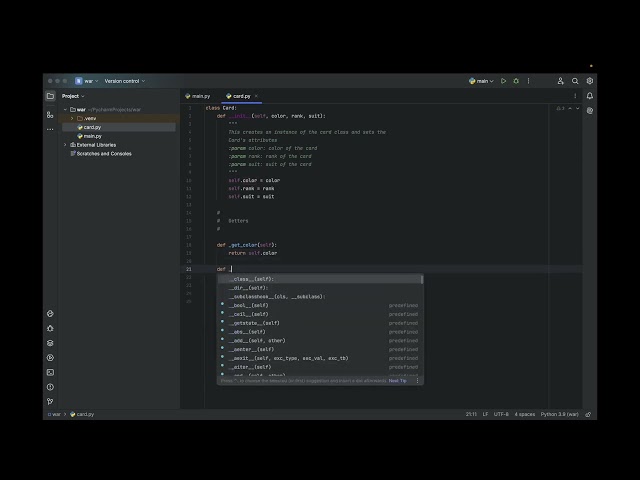The image size is (640, 480).
Task: Expand External Libraries node
Action: click(65, 145)
